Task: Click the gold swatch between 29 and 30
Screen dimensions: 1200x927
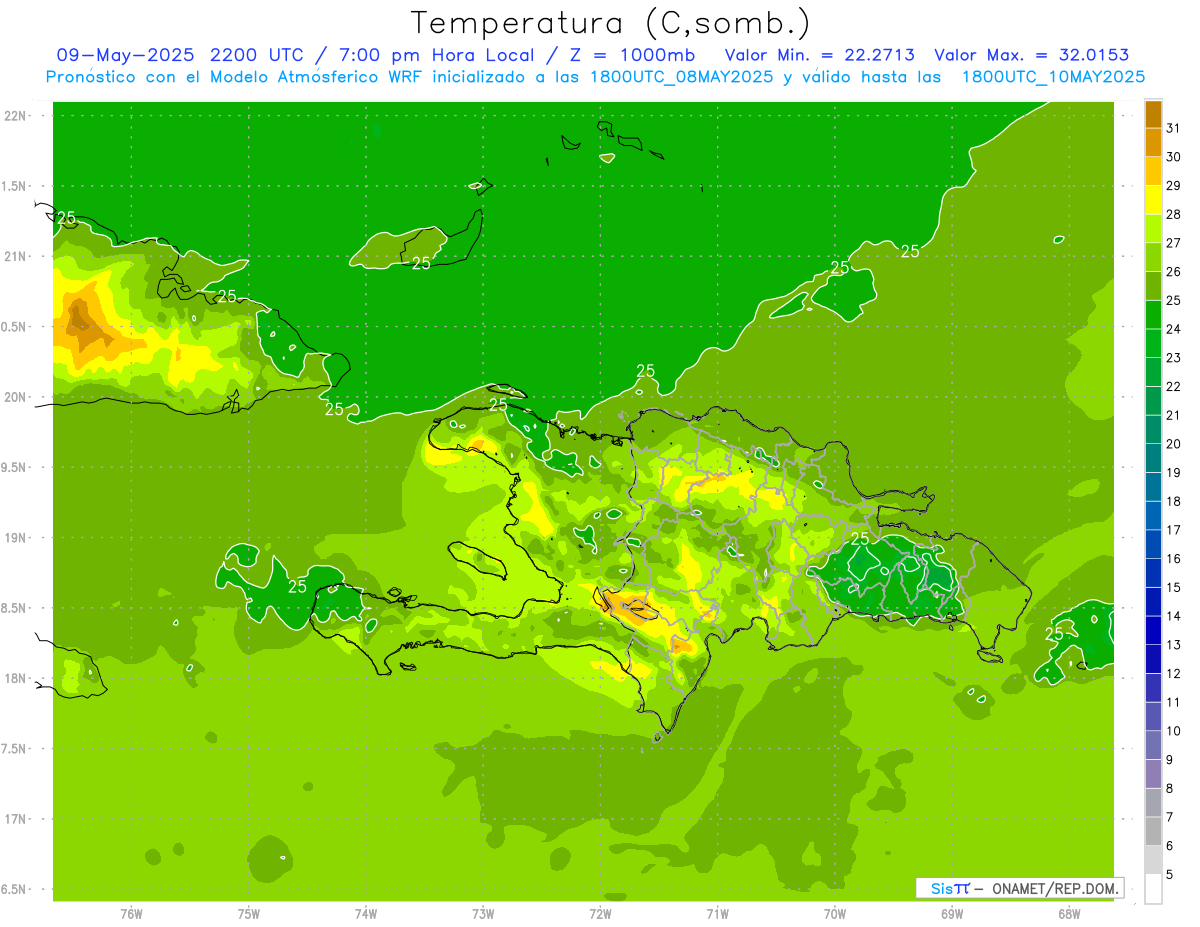Action: point(1153,171)
